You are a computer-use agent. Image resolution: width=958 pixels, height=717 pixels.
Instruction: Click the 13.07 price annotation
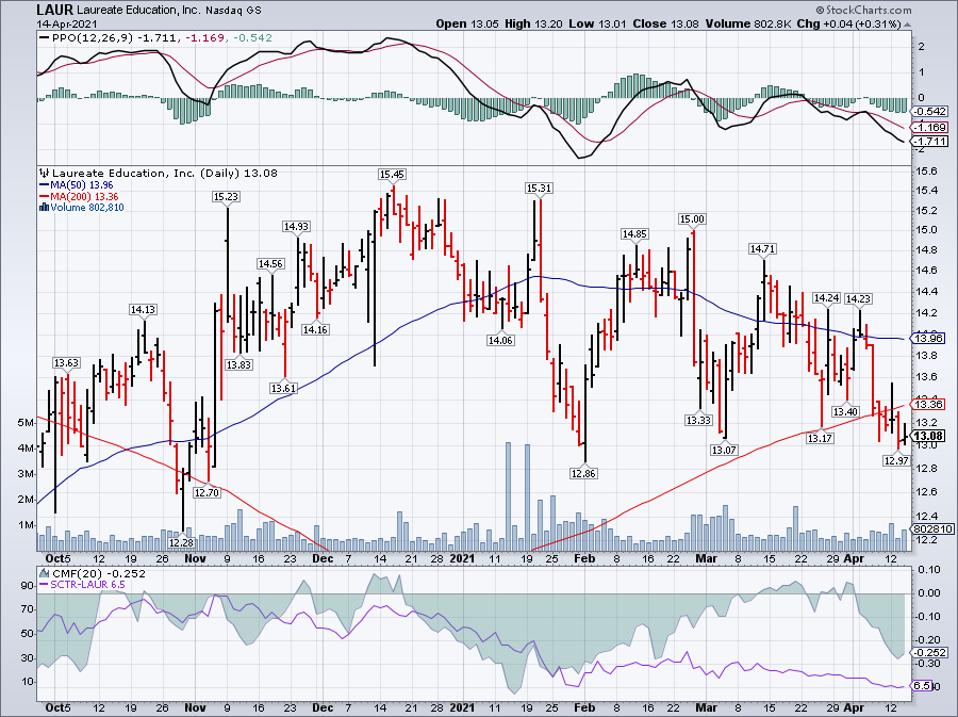tap(724, 450)
